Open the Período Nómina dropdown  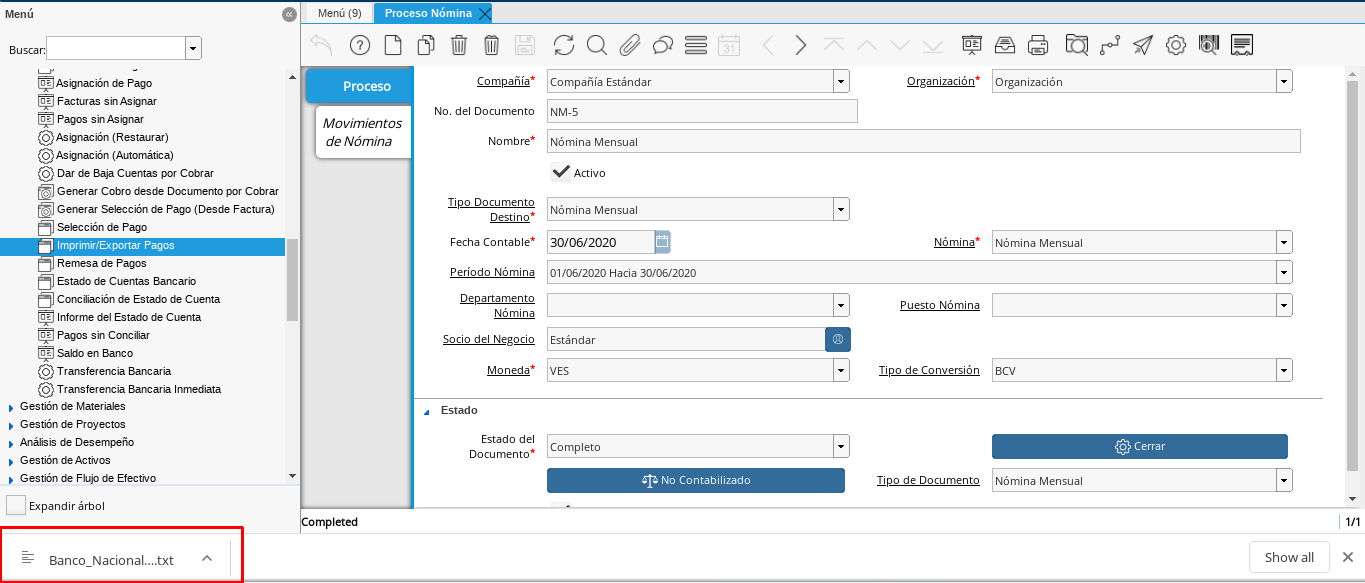1284,273
